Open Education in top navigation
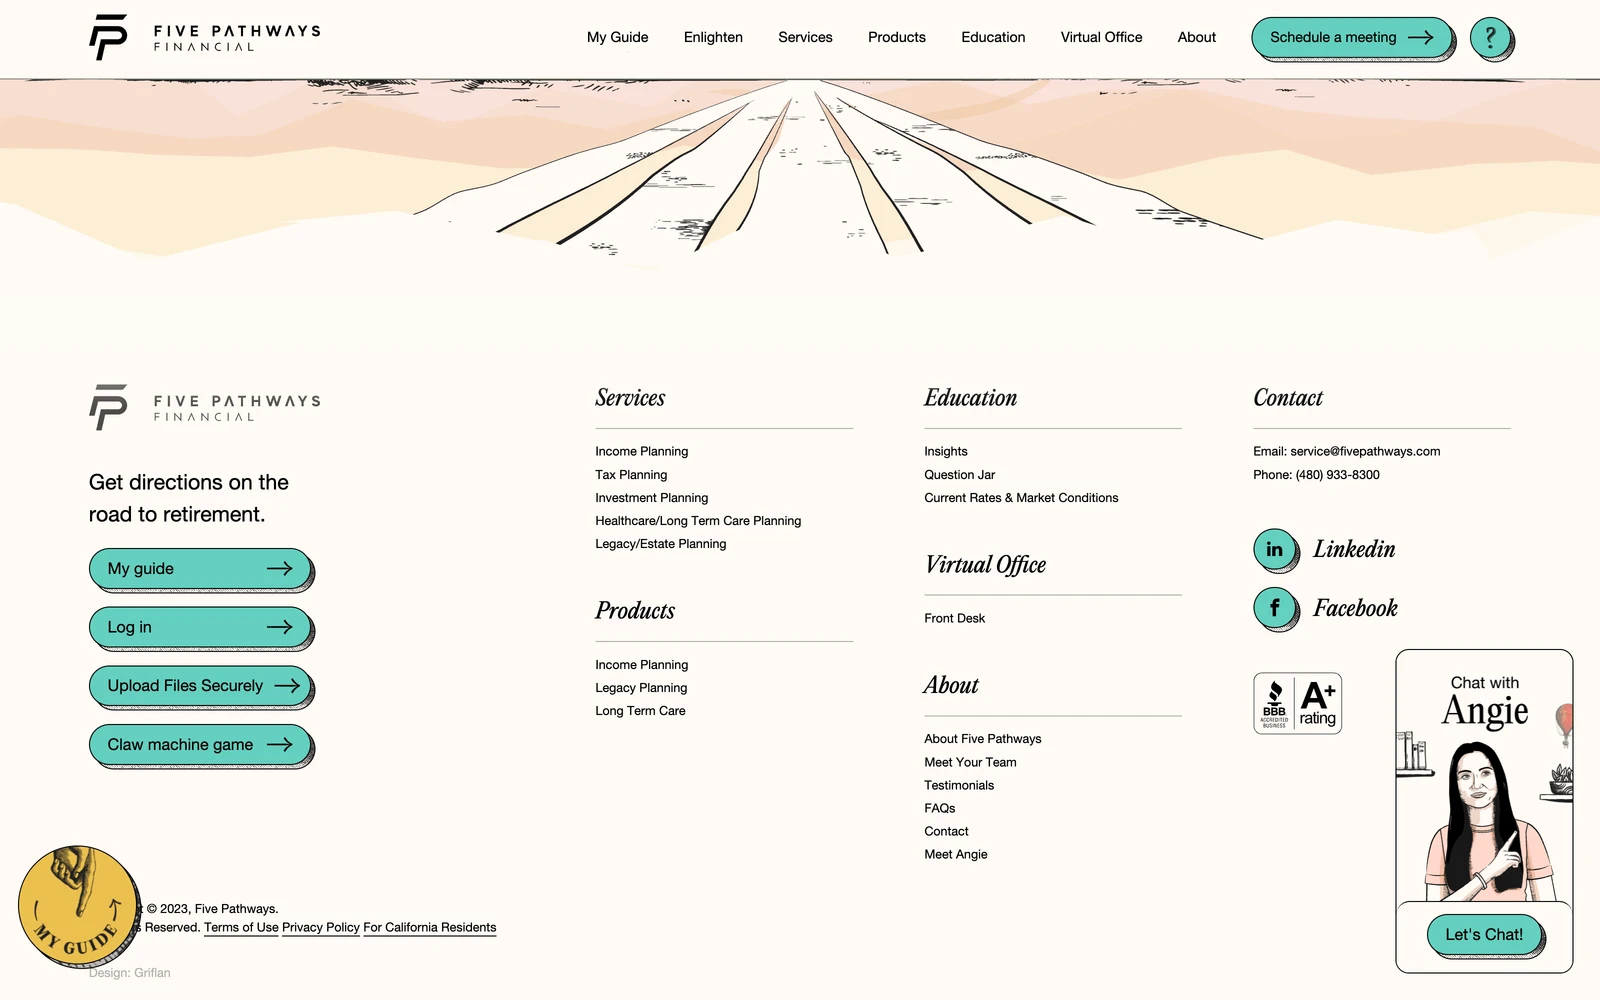 tap(993, 37)
